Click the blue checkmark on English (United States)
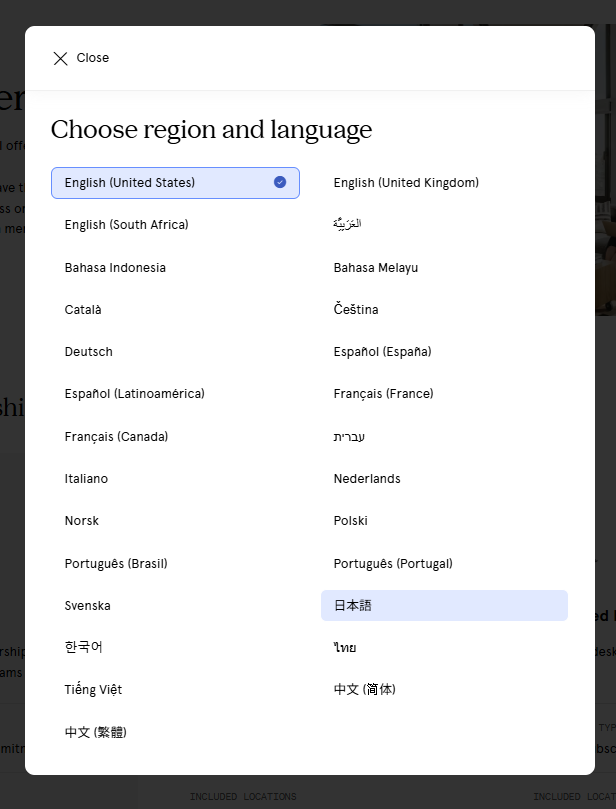This screenshot has width=616, height=809. pos(280,182)
